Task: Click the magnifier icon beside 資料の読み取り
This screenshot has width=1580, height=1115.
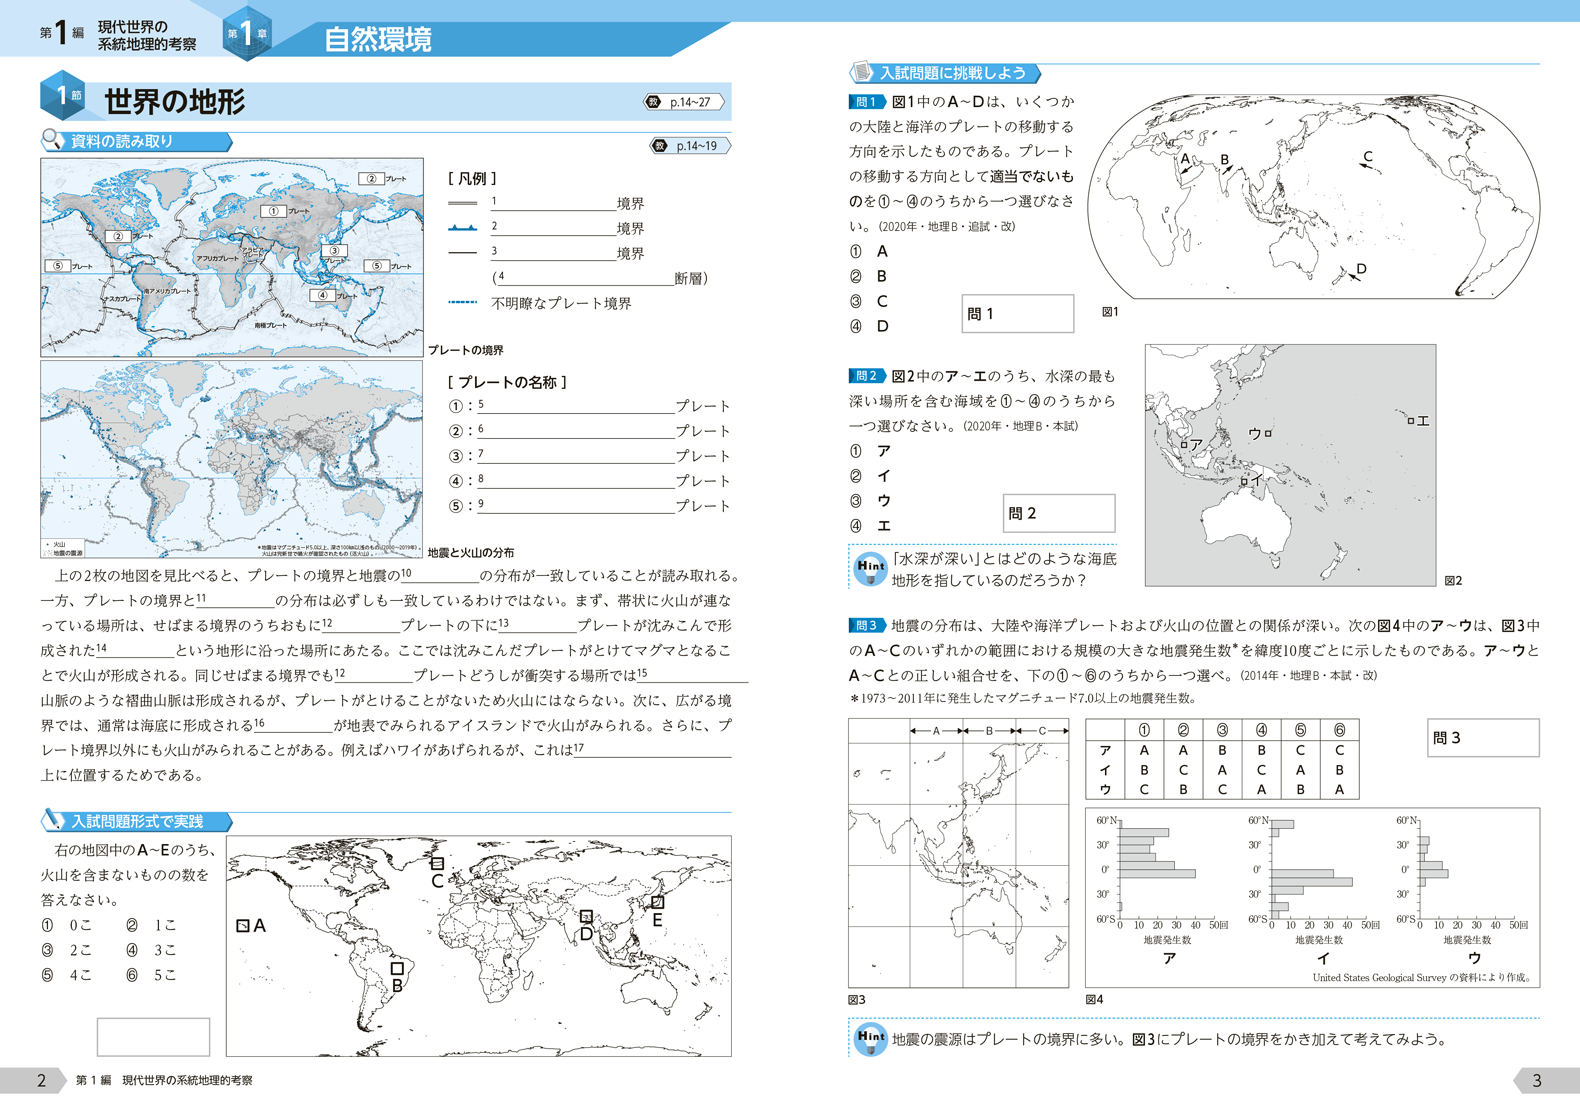Action: coord(53,141)
